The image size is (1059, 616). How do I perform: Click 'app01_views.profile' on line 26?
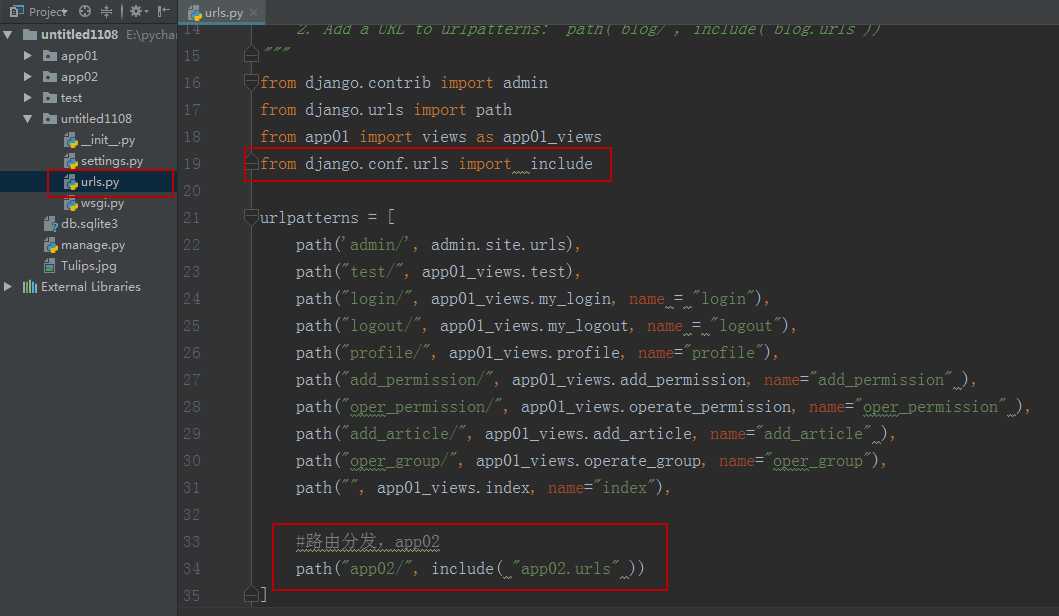534,353
